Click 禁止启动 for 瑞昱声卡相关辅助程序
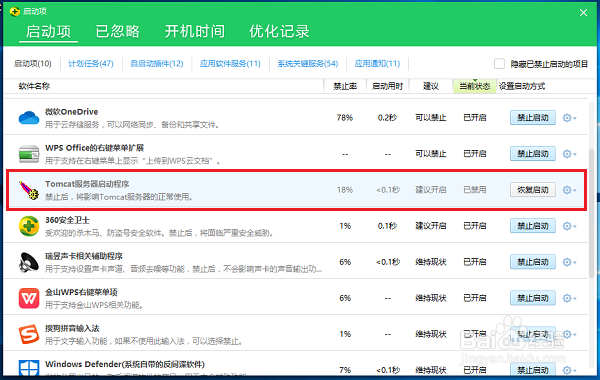Screen dimensions: 600x380 533,262
